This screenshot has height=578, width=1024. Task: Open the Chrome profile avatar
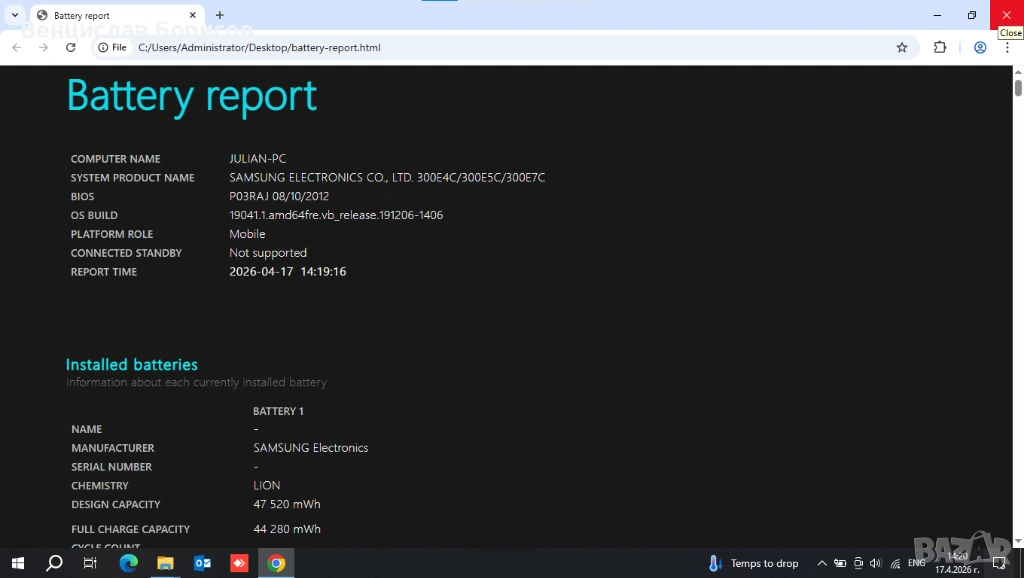tap(980, 47)
